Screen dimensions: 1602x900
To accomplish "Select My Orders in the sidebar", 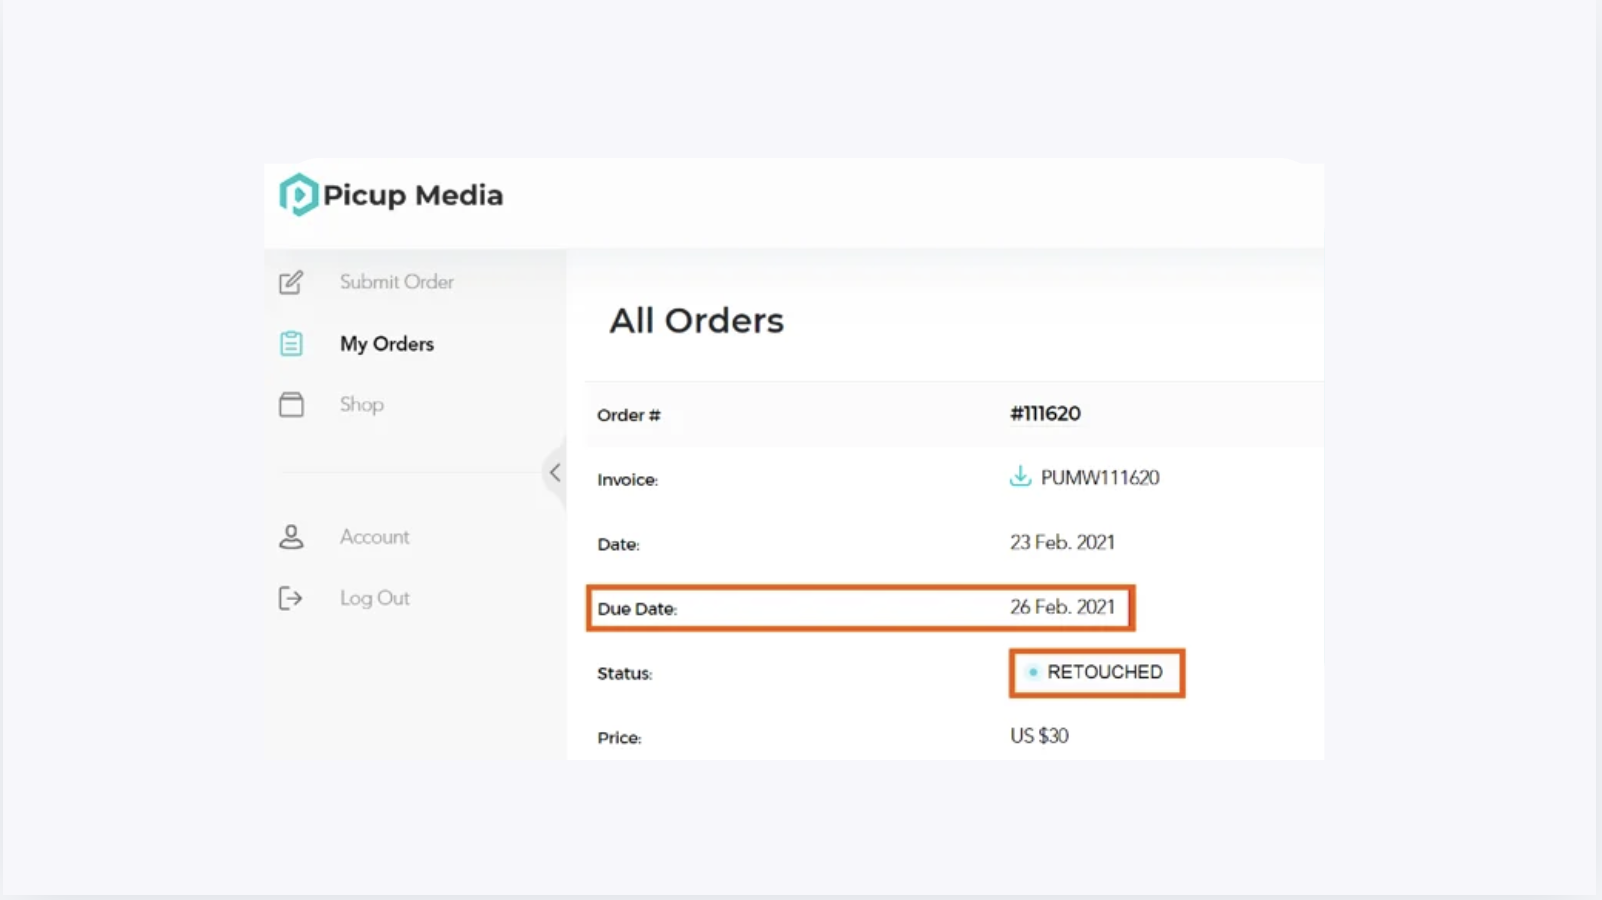I will (x=387, y=344).
